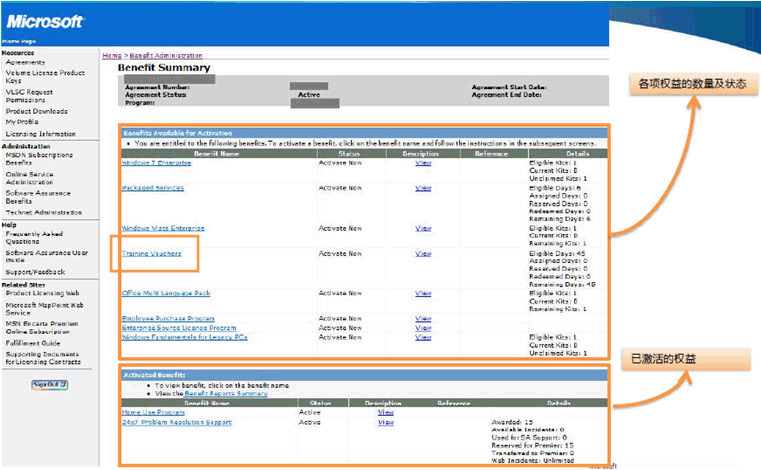Click 'Web Incidents: Unlimited' text

click(532, 460)
